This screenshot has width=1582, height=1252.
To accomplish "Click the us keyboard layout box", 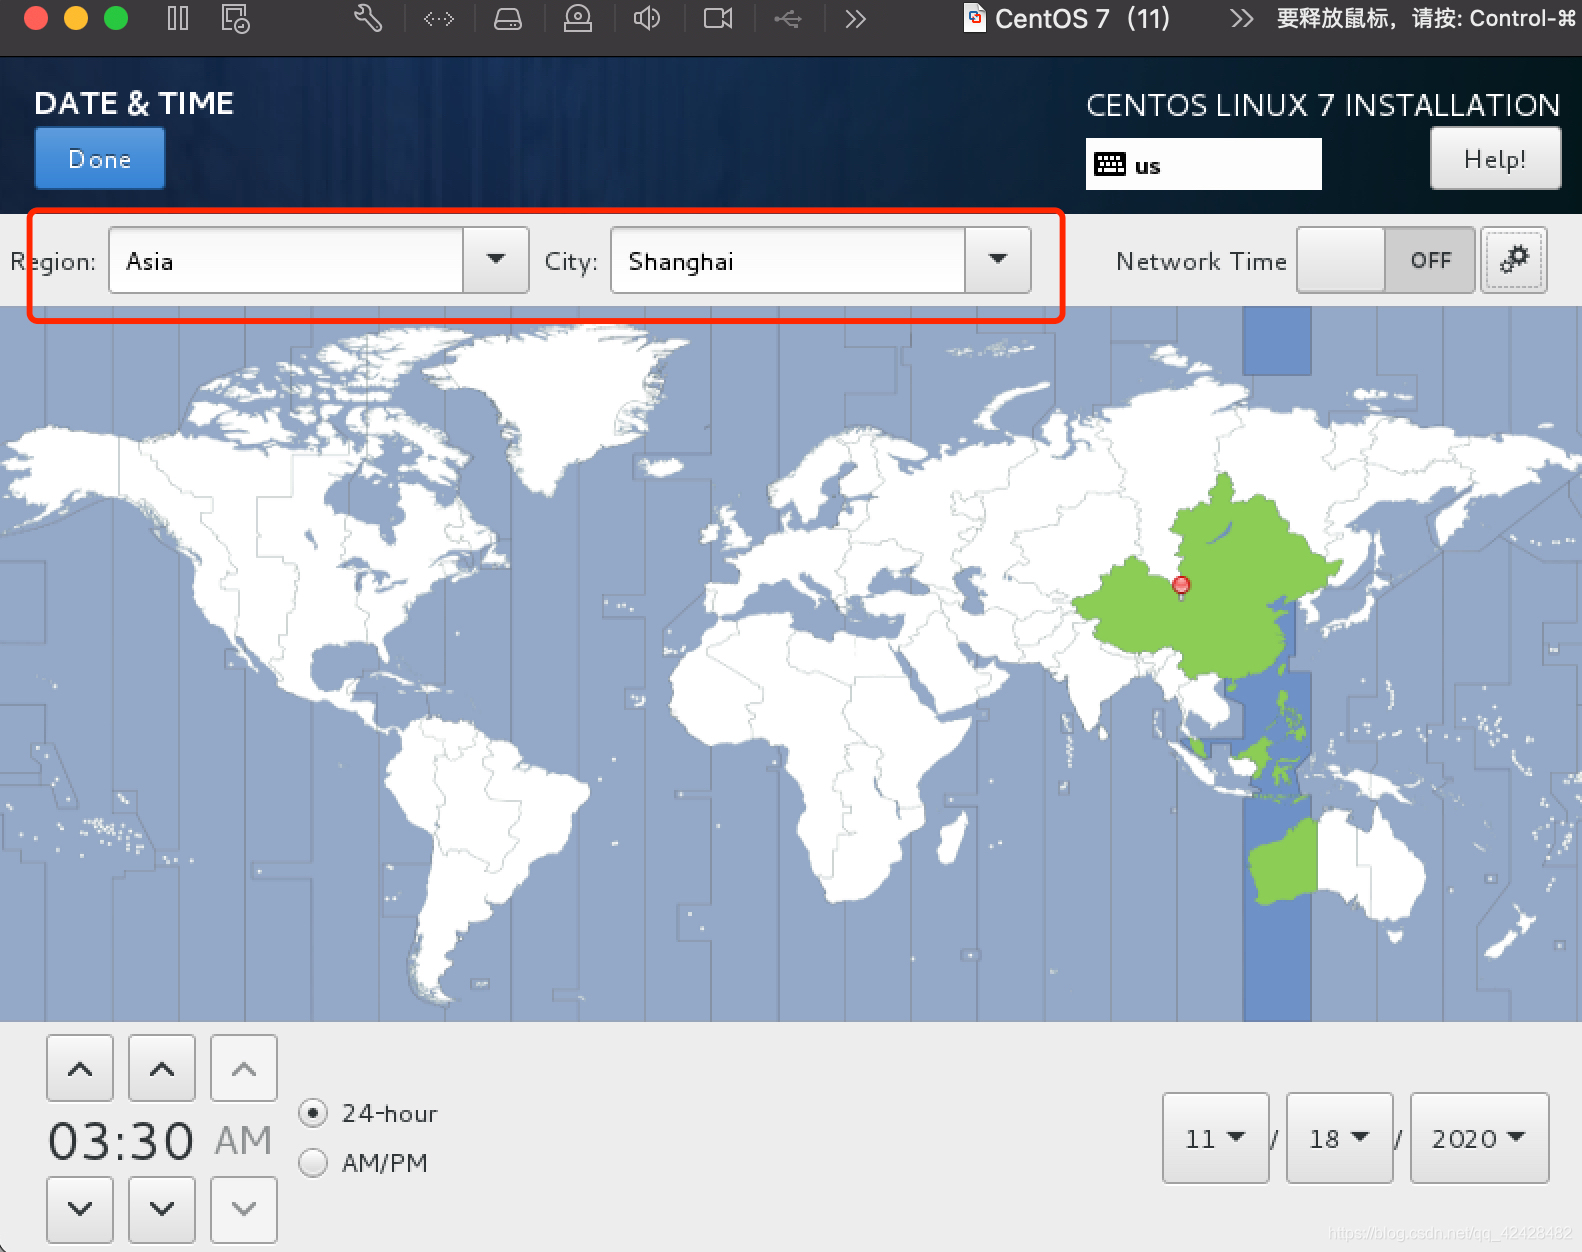I will click(1204, 164).
